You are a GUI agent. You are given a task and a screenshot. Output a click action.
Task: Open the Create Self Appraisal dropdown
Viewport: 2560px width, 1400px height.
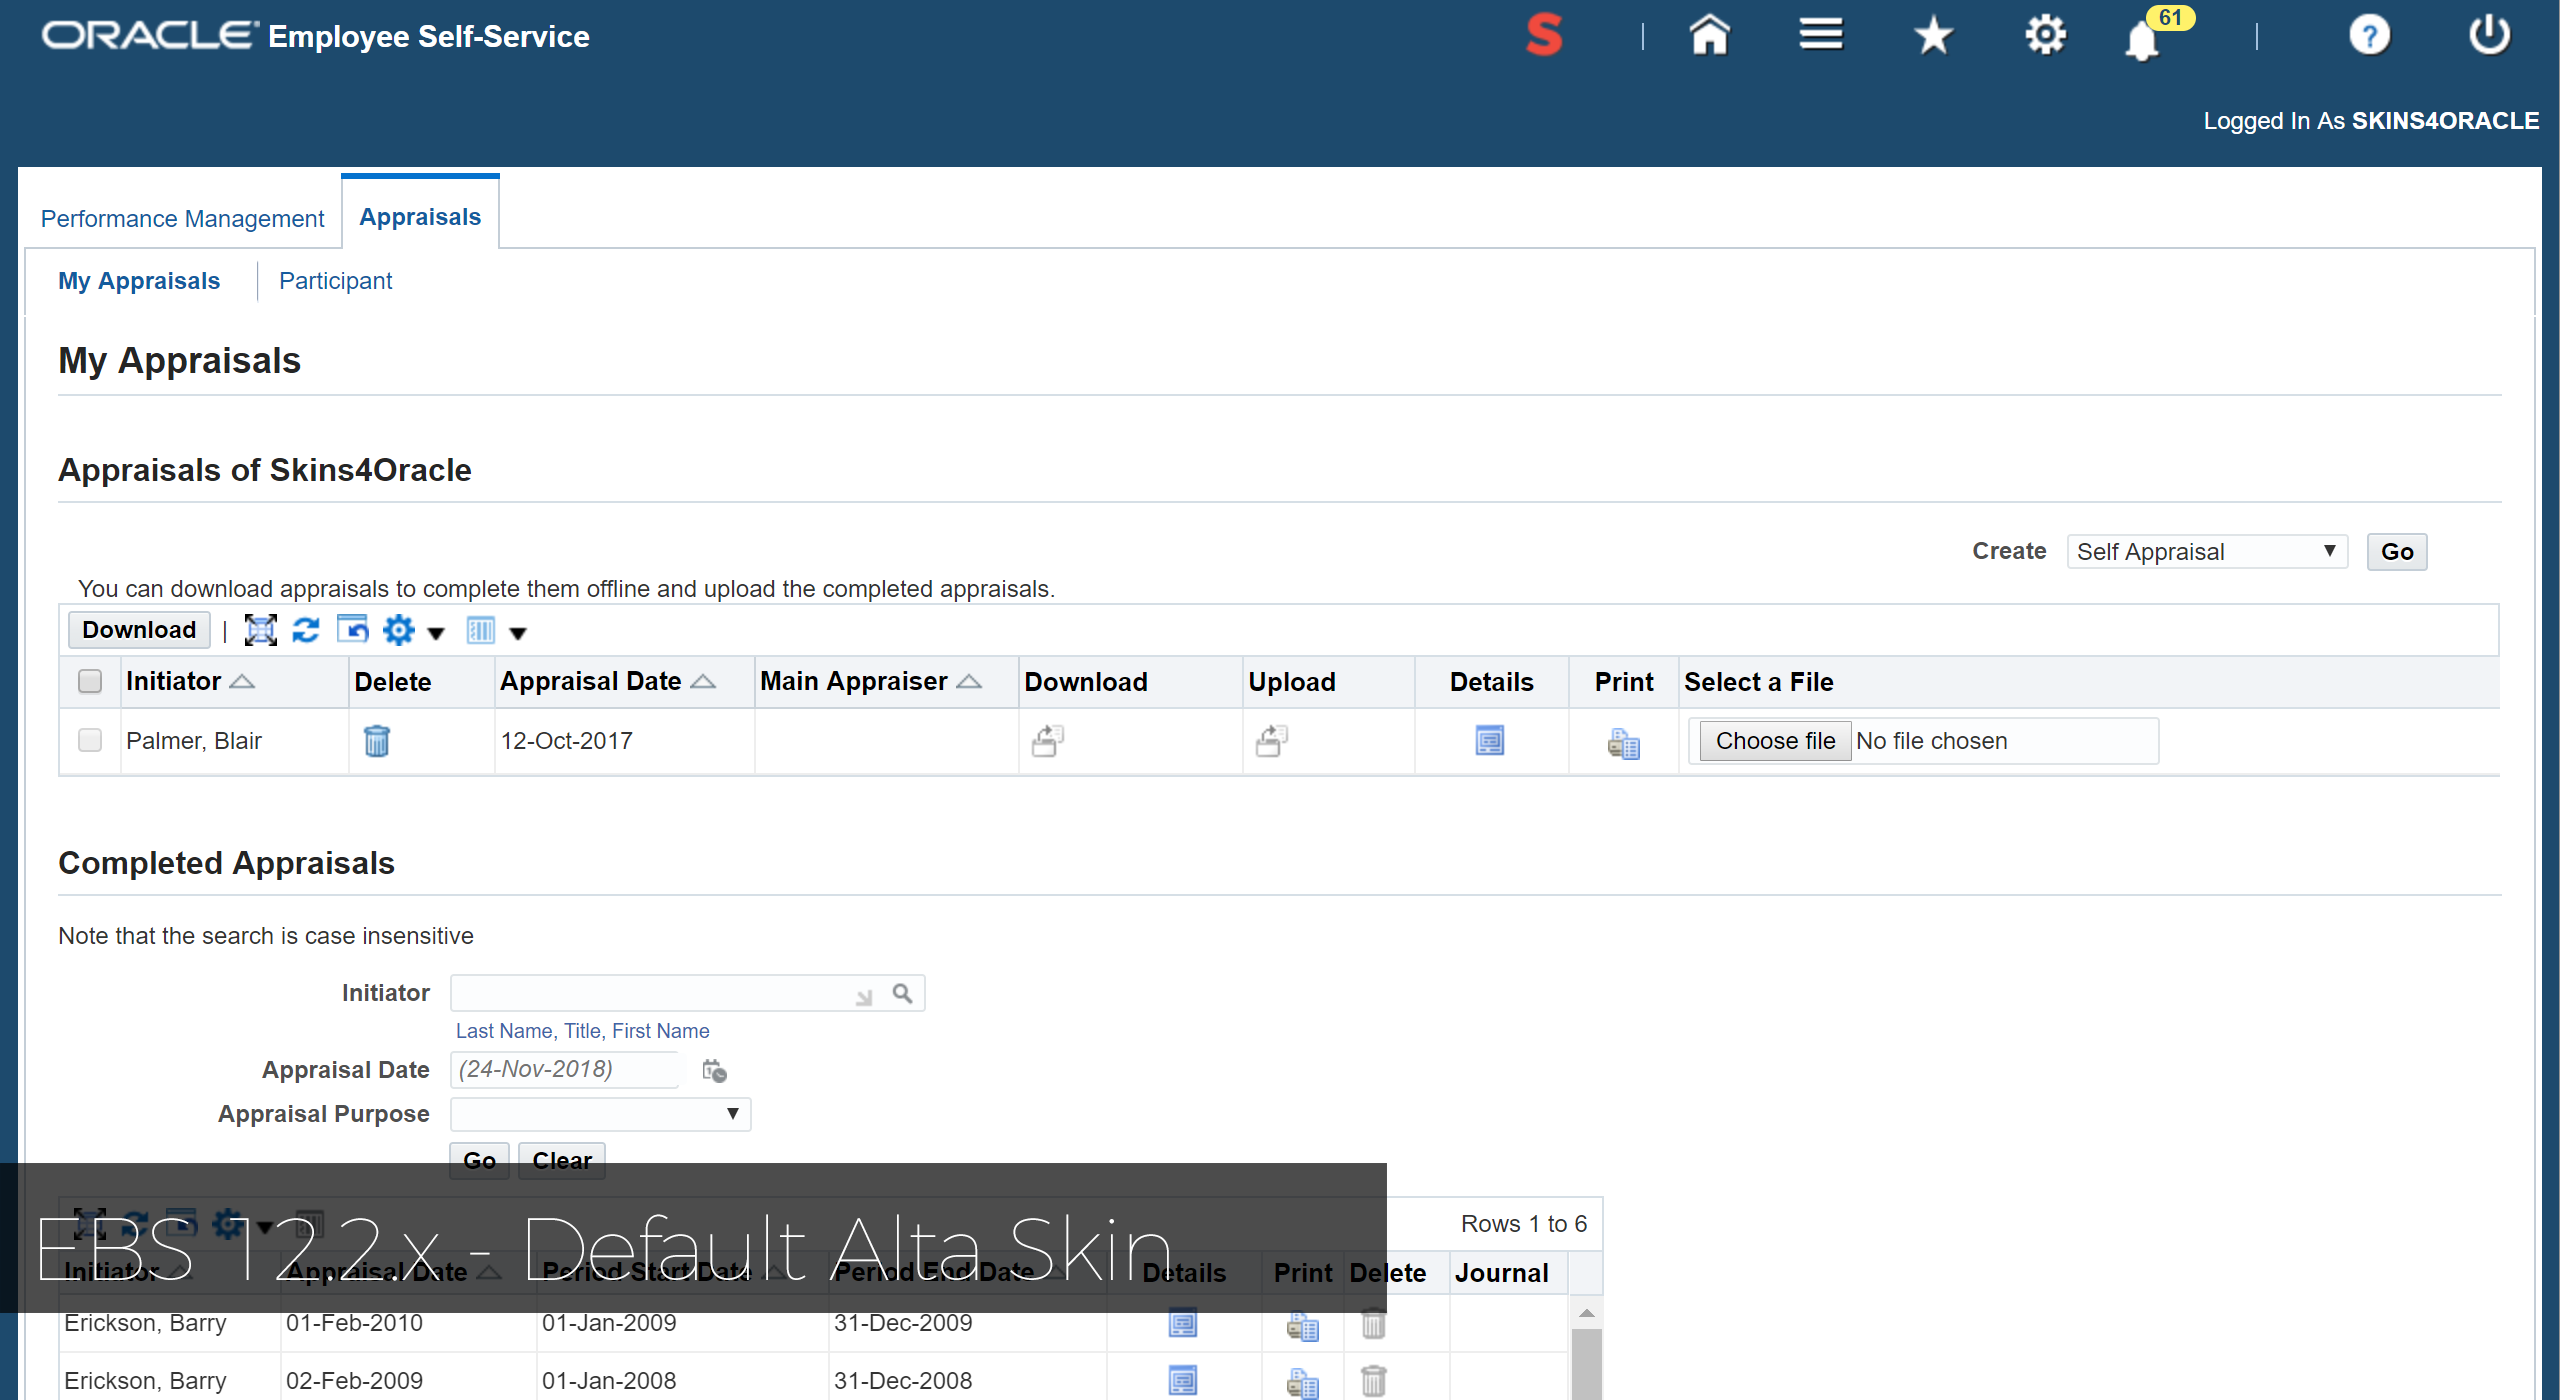[x=2207, y=552]
